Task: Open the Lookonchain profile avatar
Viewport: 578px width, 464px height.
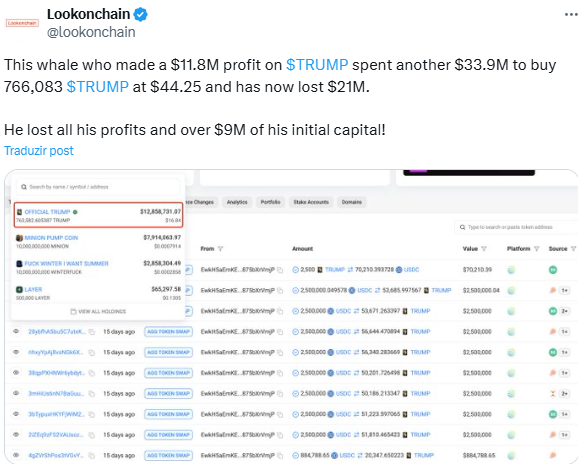Action: click(22, 23)
